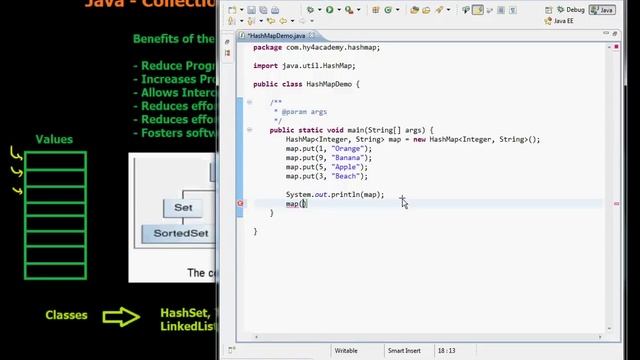Click the Writable status bar field
The height and width of the screenshot is (360, 640).
tap(346, 351)
